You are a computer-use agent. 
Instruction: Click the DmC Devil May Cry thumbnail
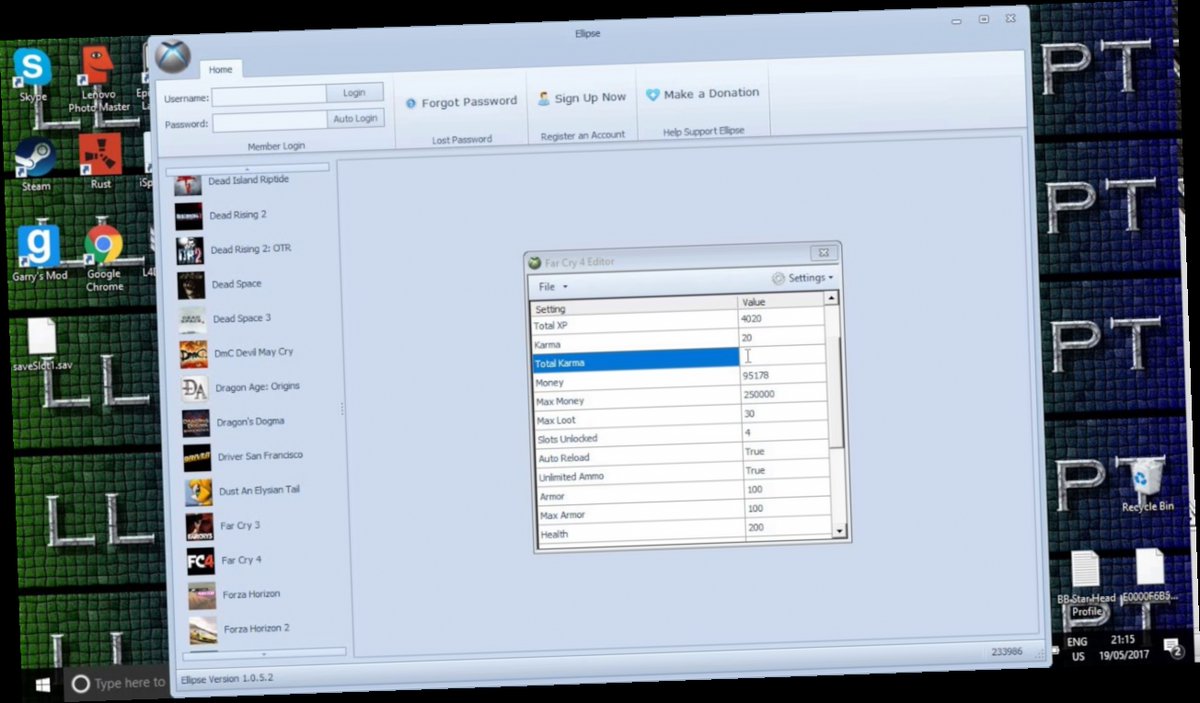pyautogui.click(x=194, y=353)
